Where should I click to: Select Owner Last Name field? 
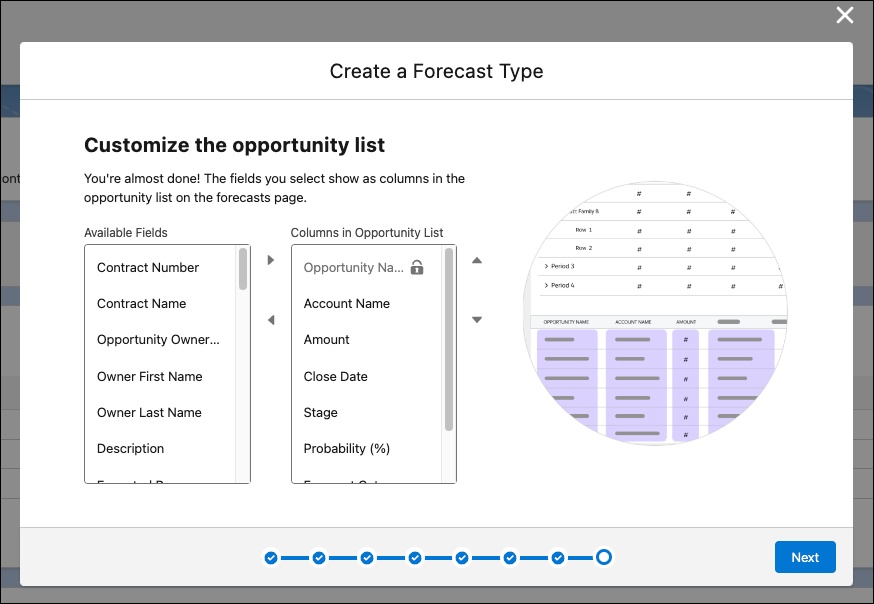[x=161, y=413]
